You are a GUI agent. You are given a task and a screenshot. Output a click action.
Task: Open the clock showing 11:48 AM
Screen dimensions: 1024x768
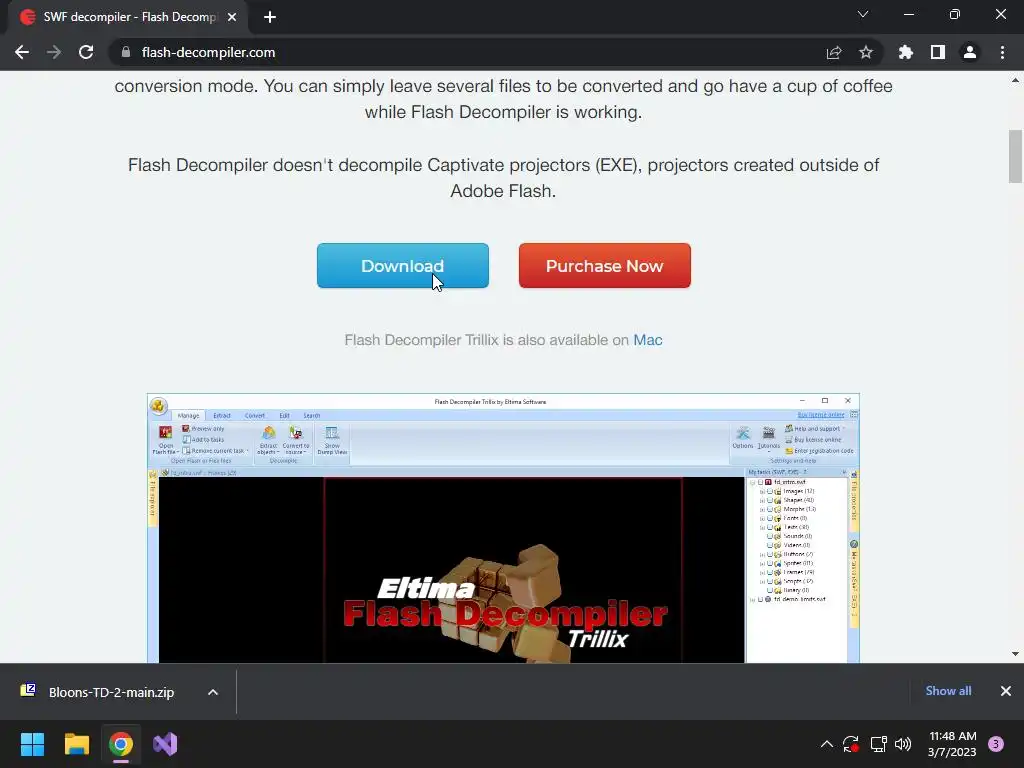coord(952,744)
